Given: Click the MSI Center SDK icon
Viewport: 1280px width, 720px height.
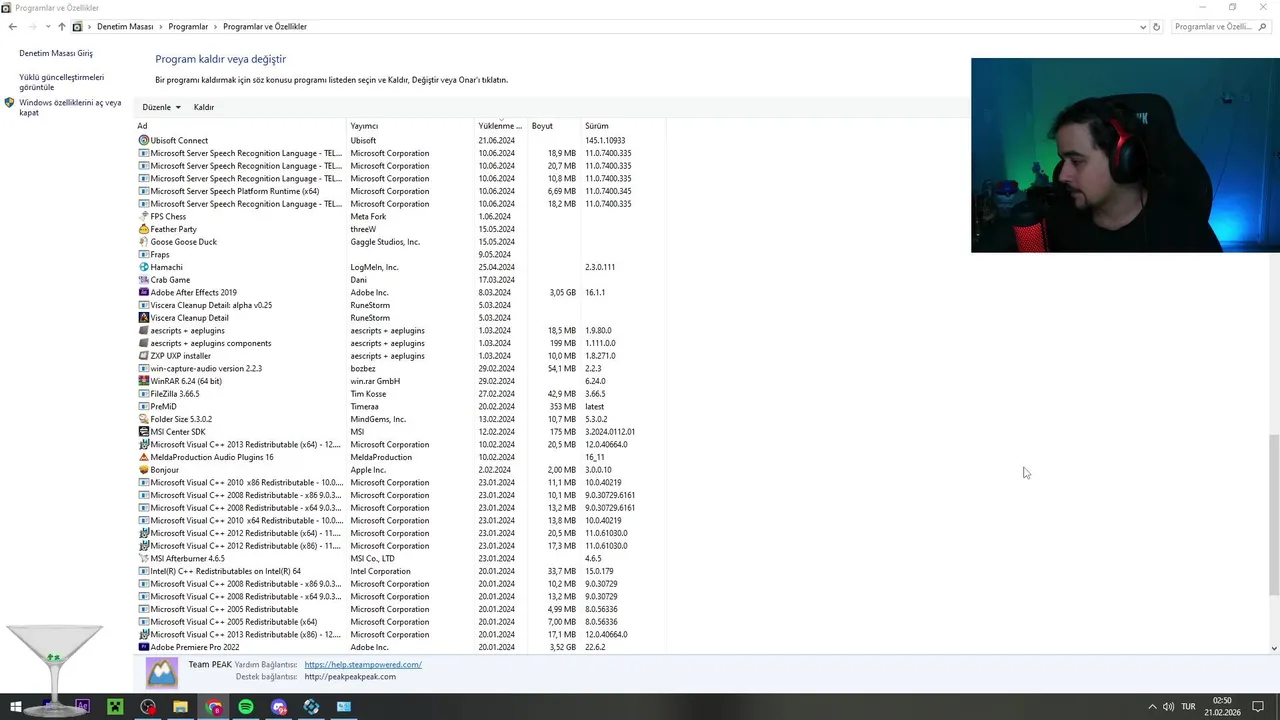Looking at the screenshot, I should (143, 432).
